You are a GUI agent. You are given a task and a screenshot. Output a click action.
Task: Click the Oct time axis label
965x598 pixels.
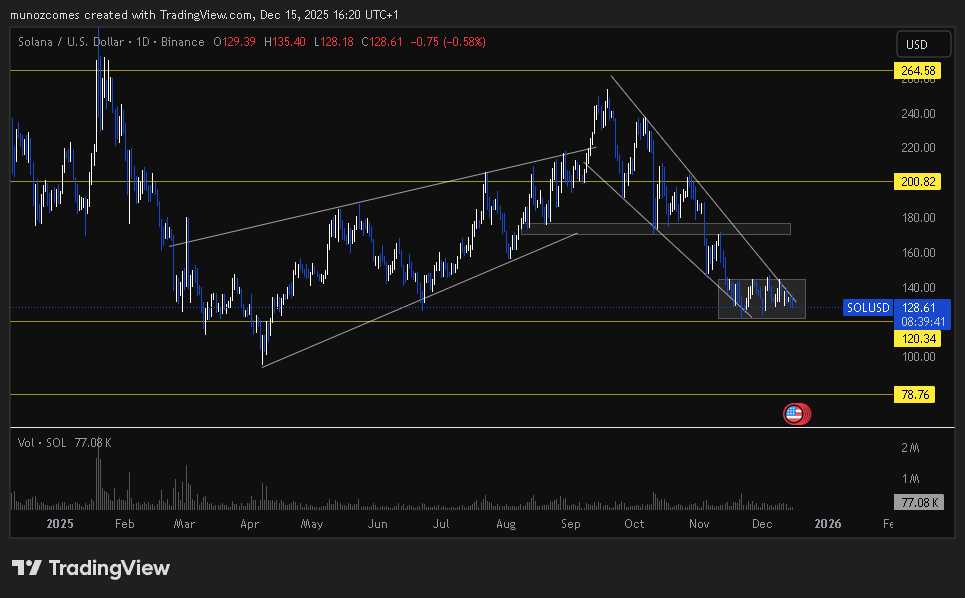(x=634, y=524)
